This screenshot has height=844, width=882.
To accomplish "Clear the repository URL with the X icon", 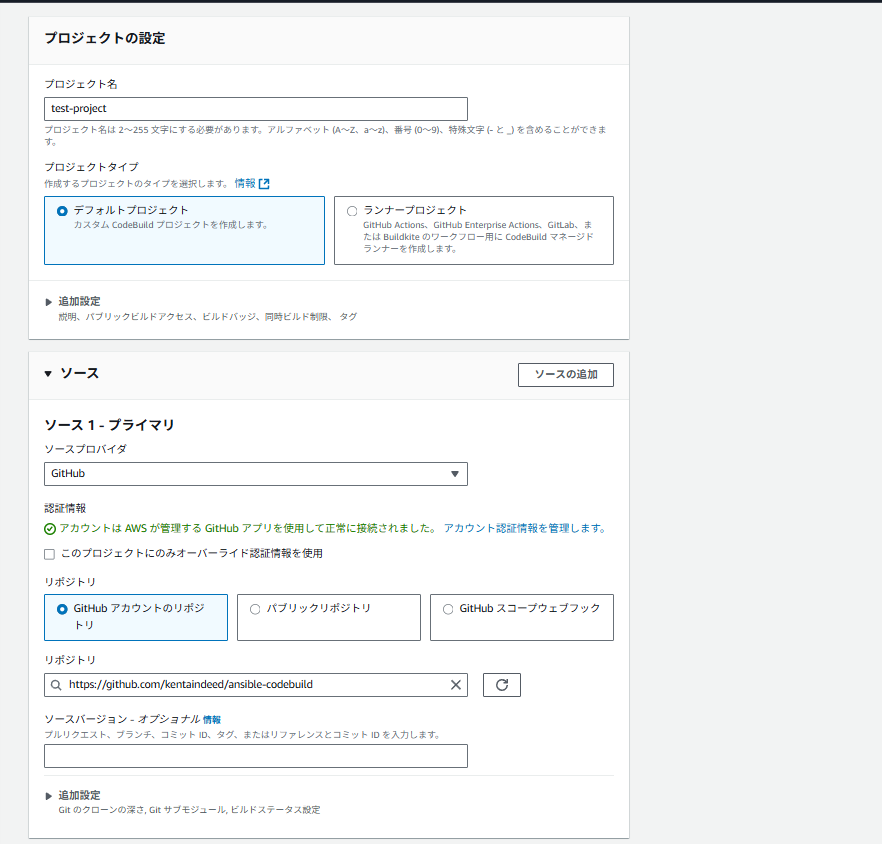I will (456, 685).
